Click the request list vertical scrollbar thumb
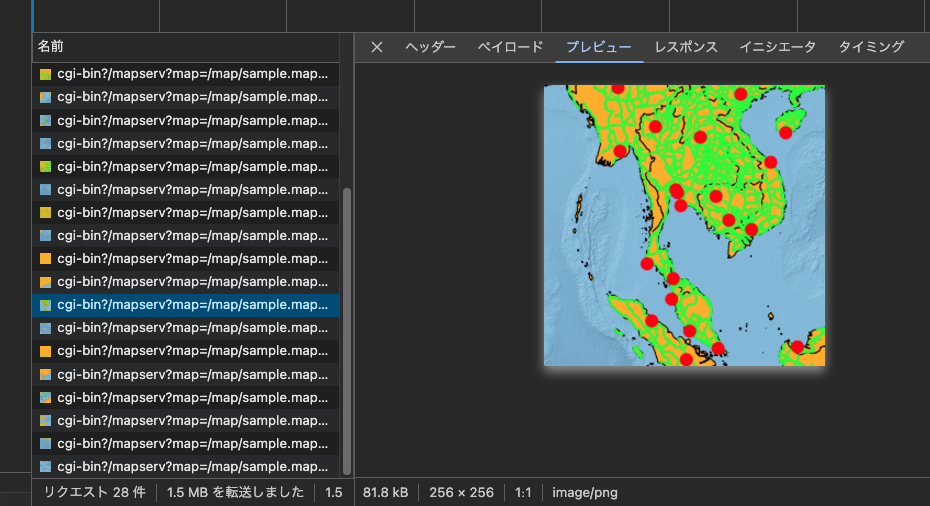Viewport: 930px width, 506px height. click(x=347, y=330)
